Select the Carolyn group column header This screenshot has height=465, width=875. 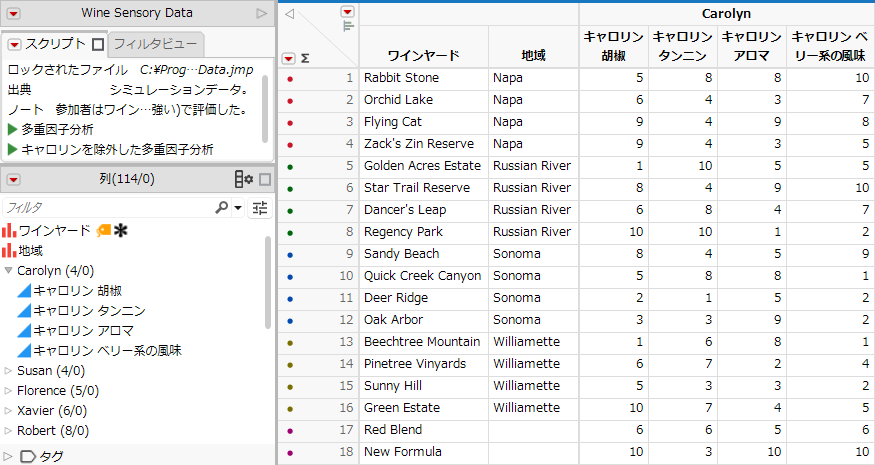pyautogui.click(x=727, y=14)
